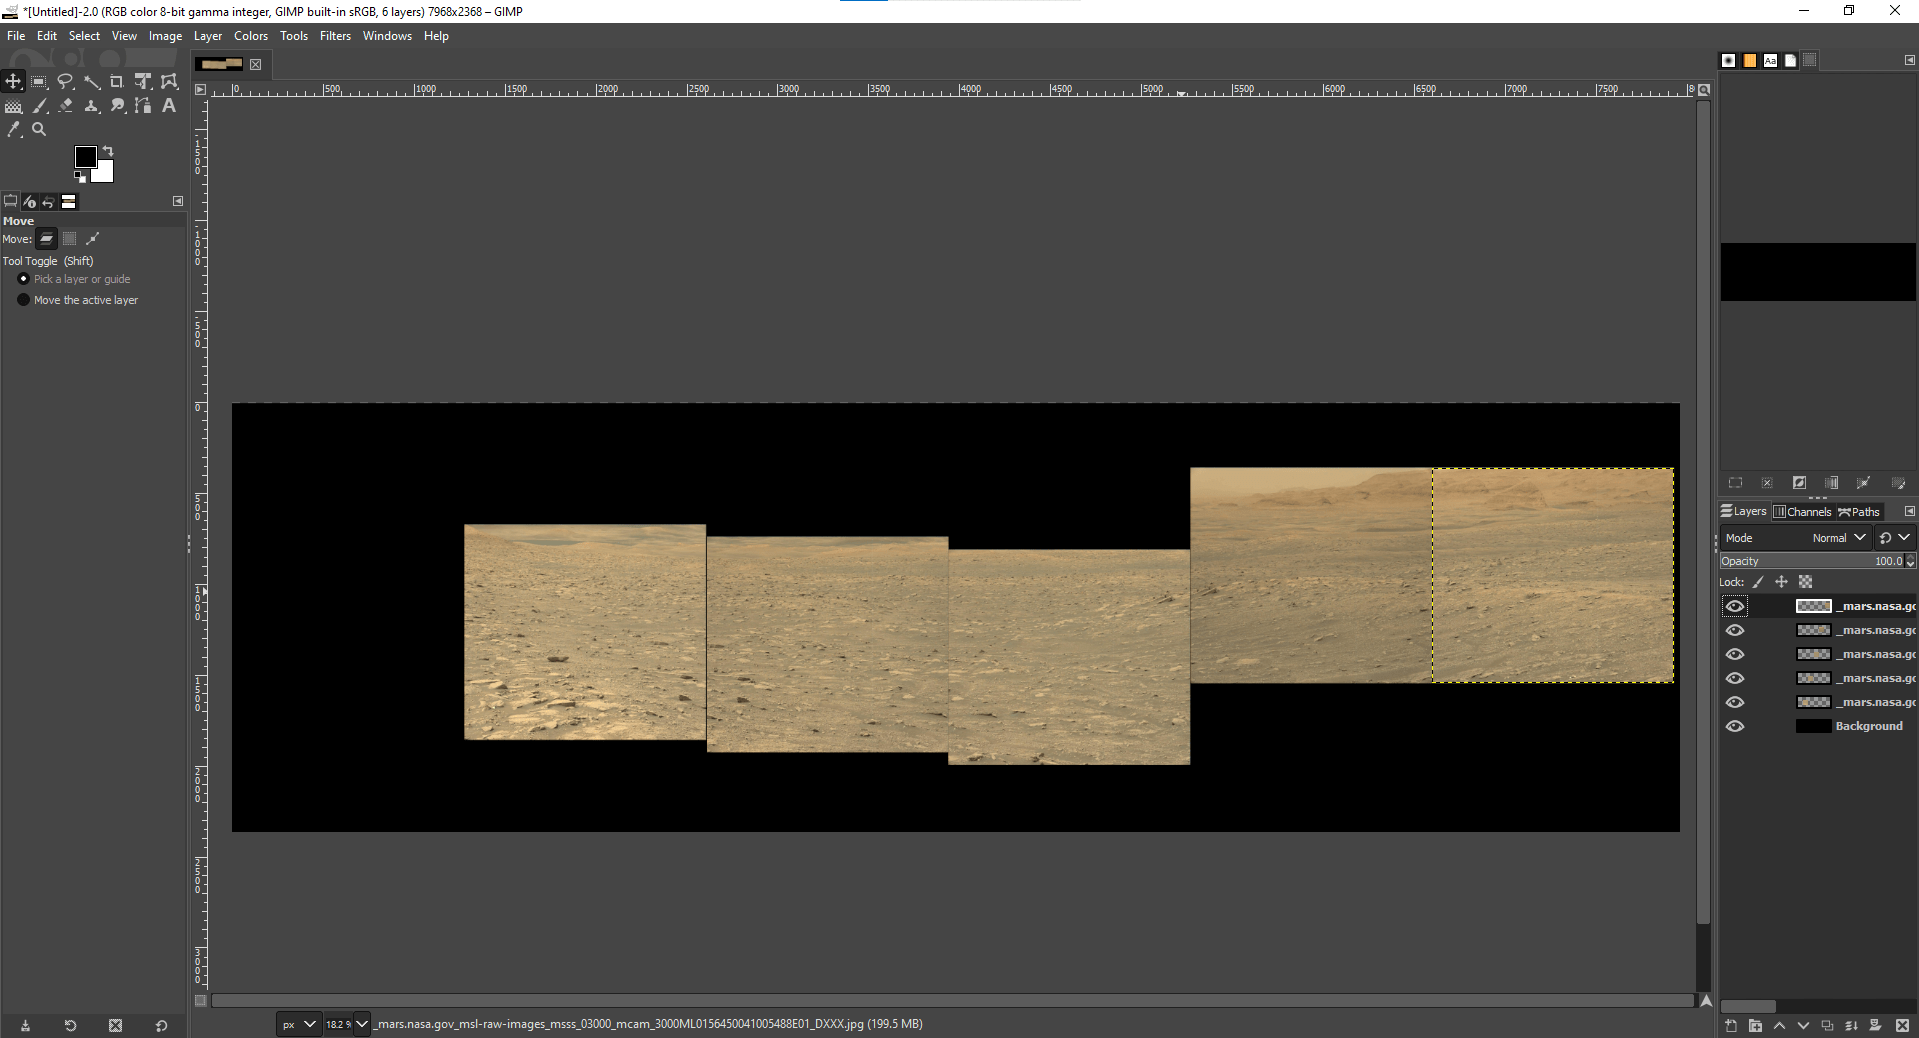1919x1038 pixels.
Task: Hide the Background layer
Action: coord(1735,727)
